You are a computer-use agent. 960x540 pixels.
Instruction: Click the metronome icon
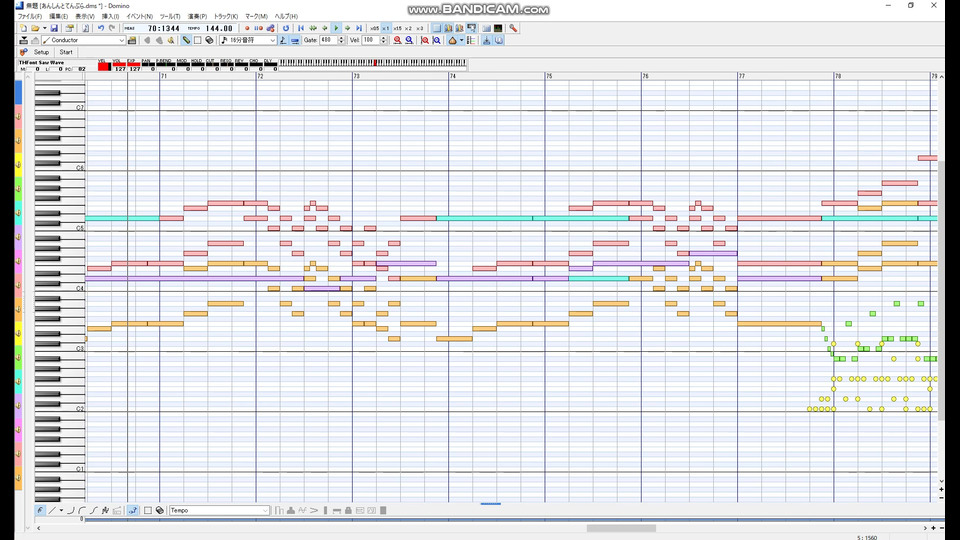click(x=452, y=40)
